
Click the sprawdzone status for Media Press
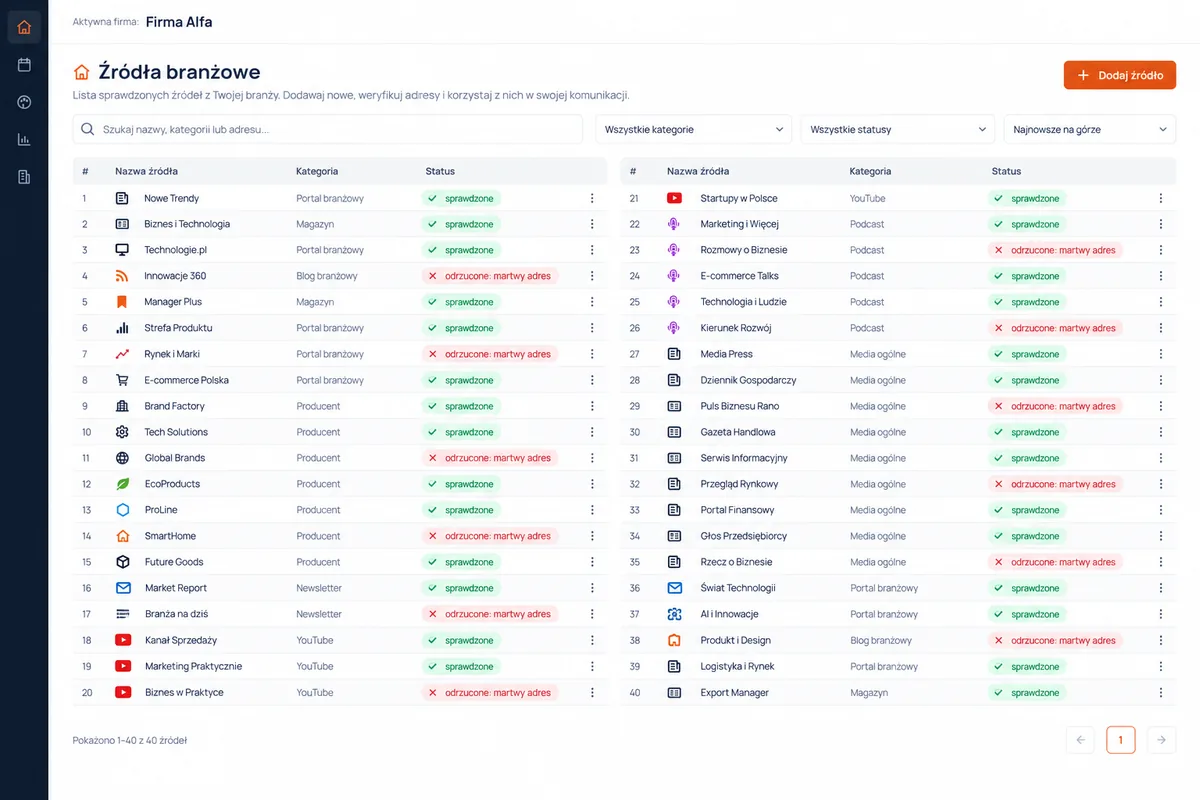click(1027, 354)
